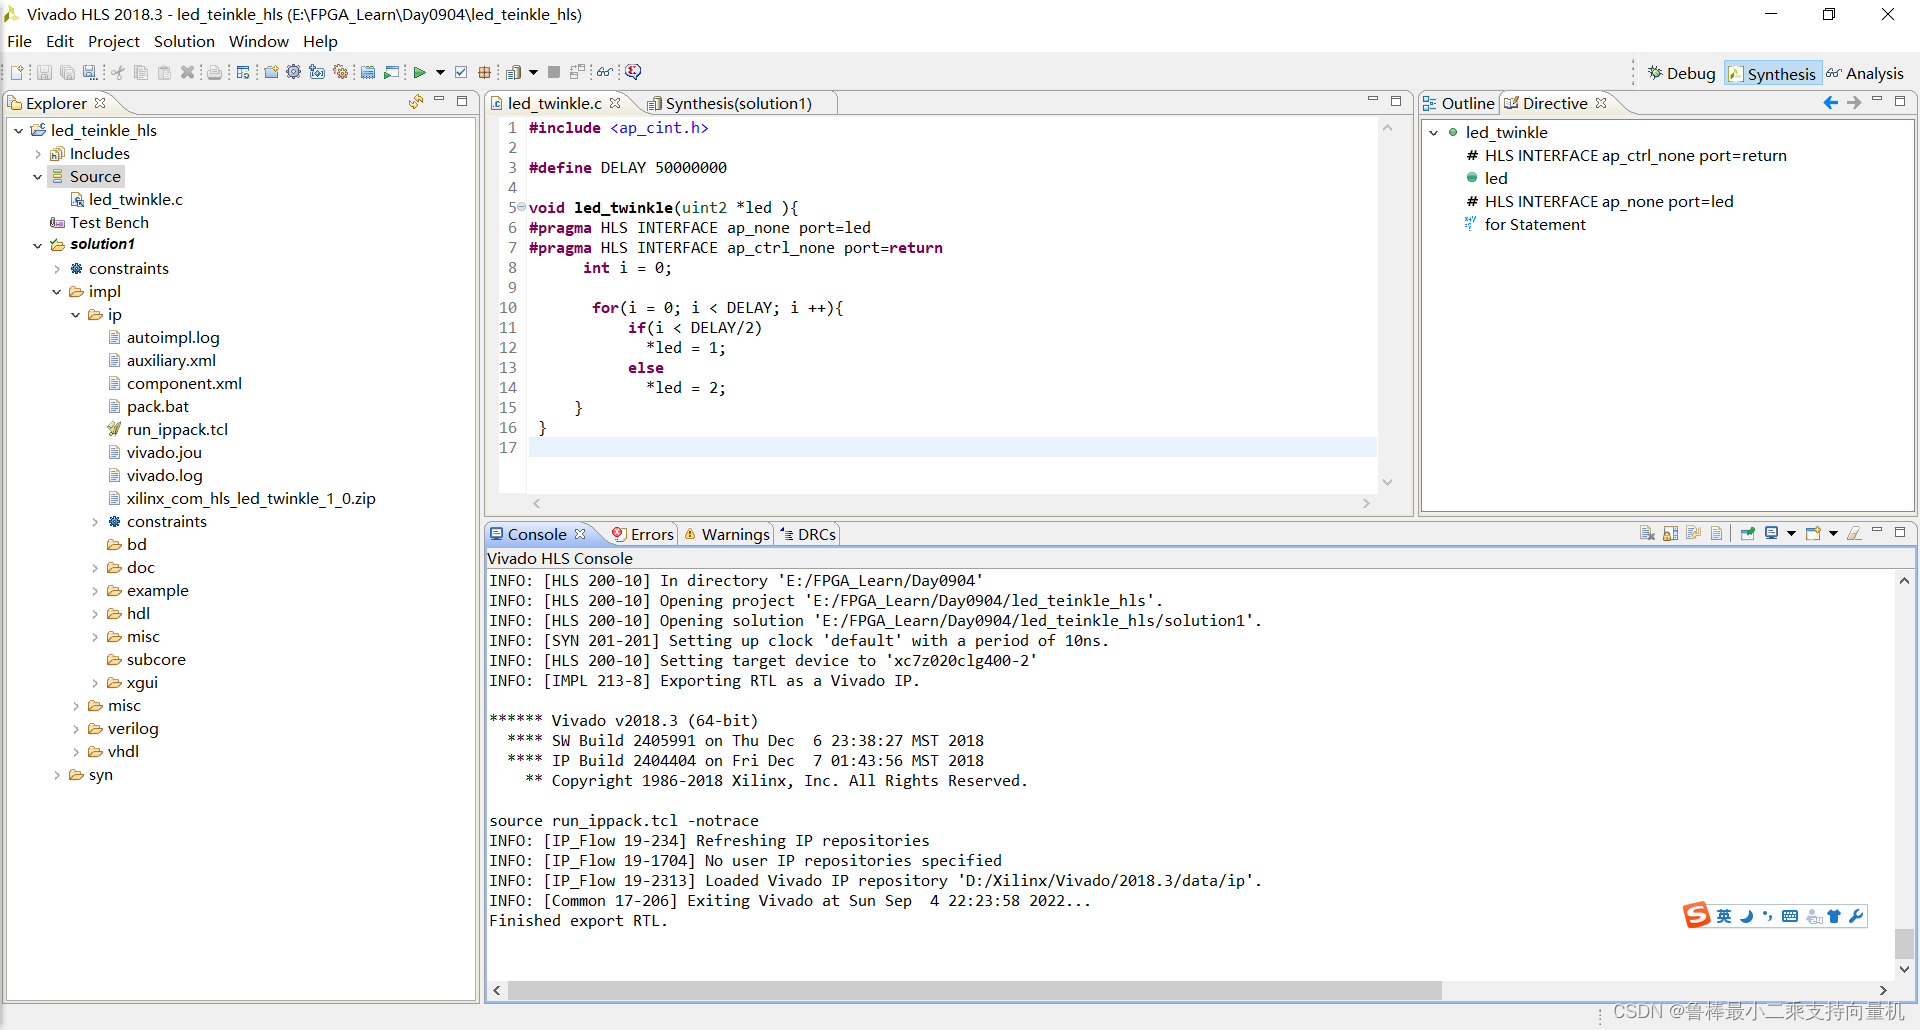Switch to the Analysis perspective
This screenshot has height=1030, width=1920.
pyautogui.click(x=1865, y=73)
